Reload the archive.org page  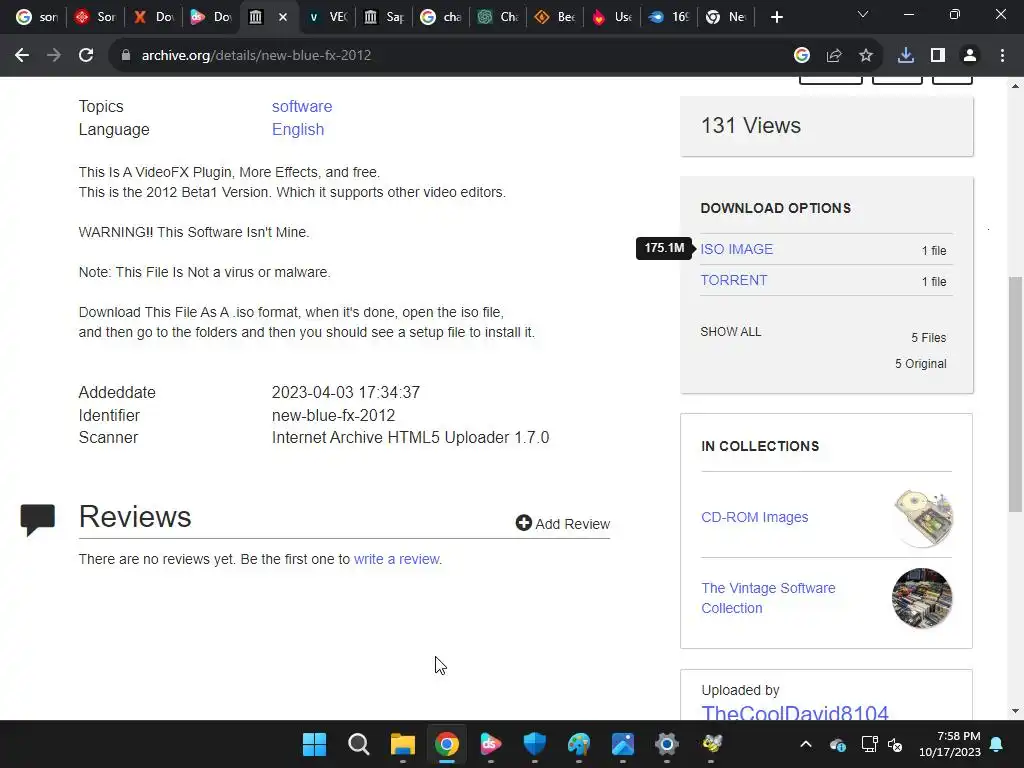[86, 56]
